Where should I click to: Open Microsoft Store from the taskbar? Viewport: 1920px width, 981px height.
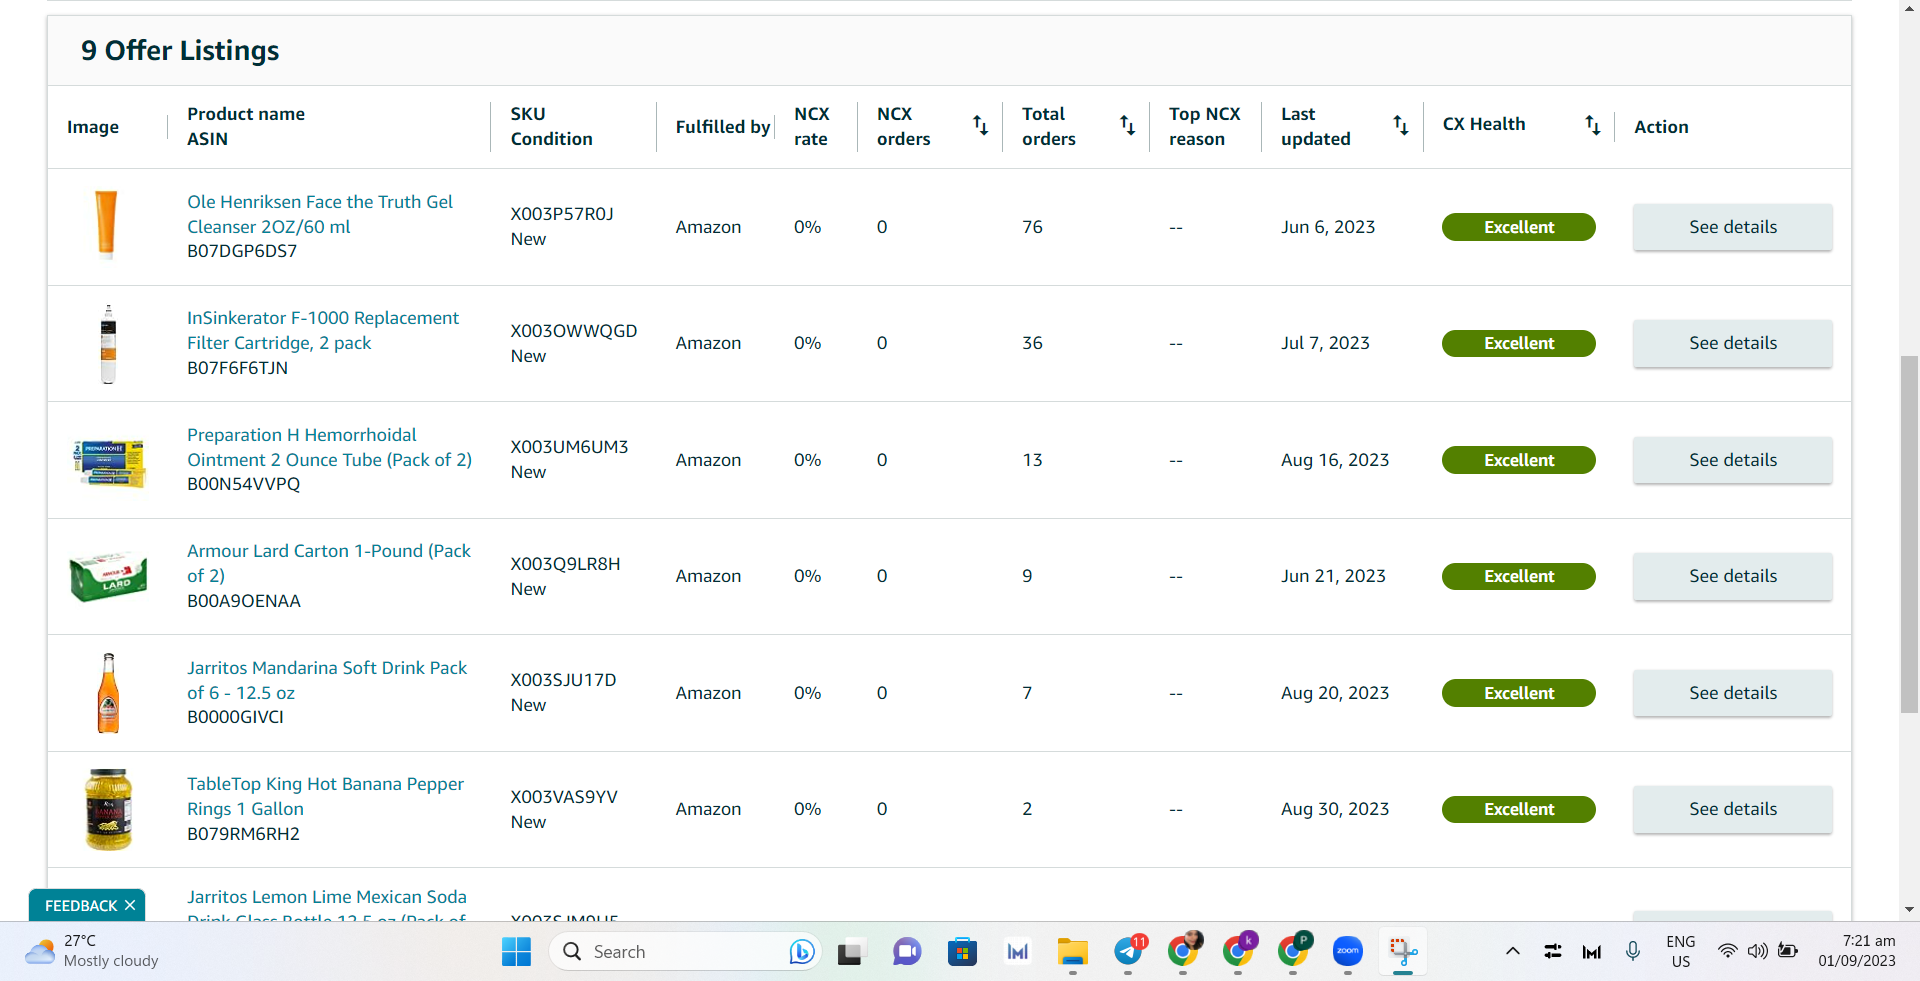[x=962, y=952]
